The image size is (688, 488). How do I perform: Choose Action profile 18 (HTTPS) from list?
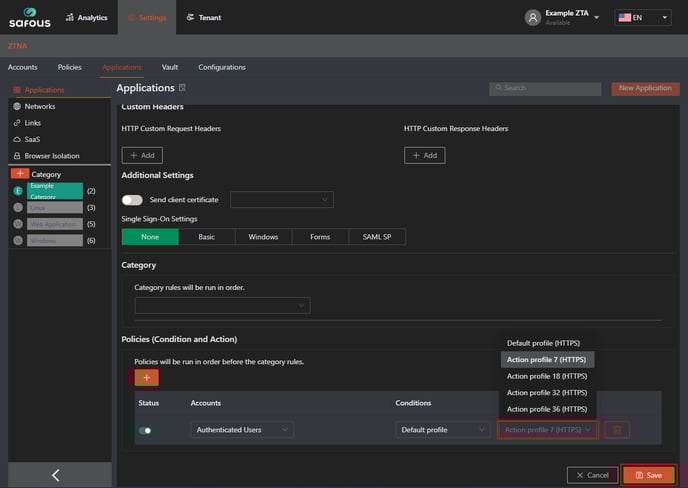546,376
